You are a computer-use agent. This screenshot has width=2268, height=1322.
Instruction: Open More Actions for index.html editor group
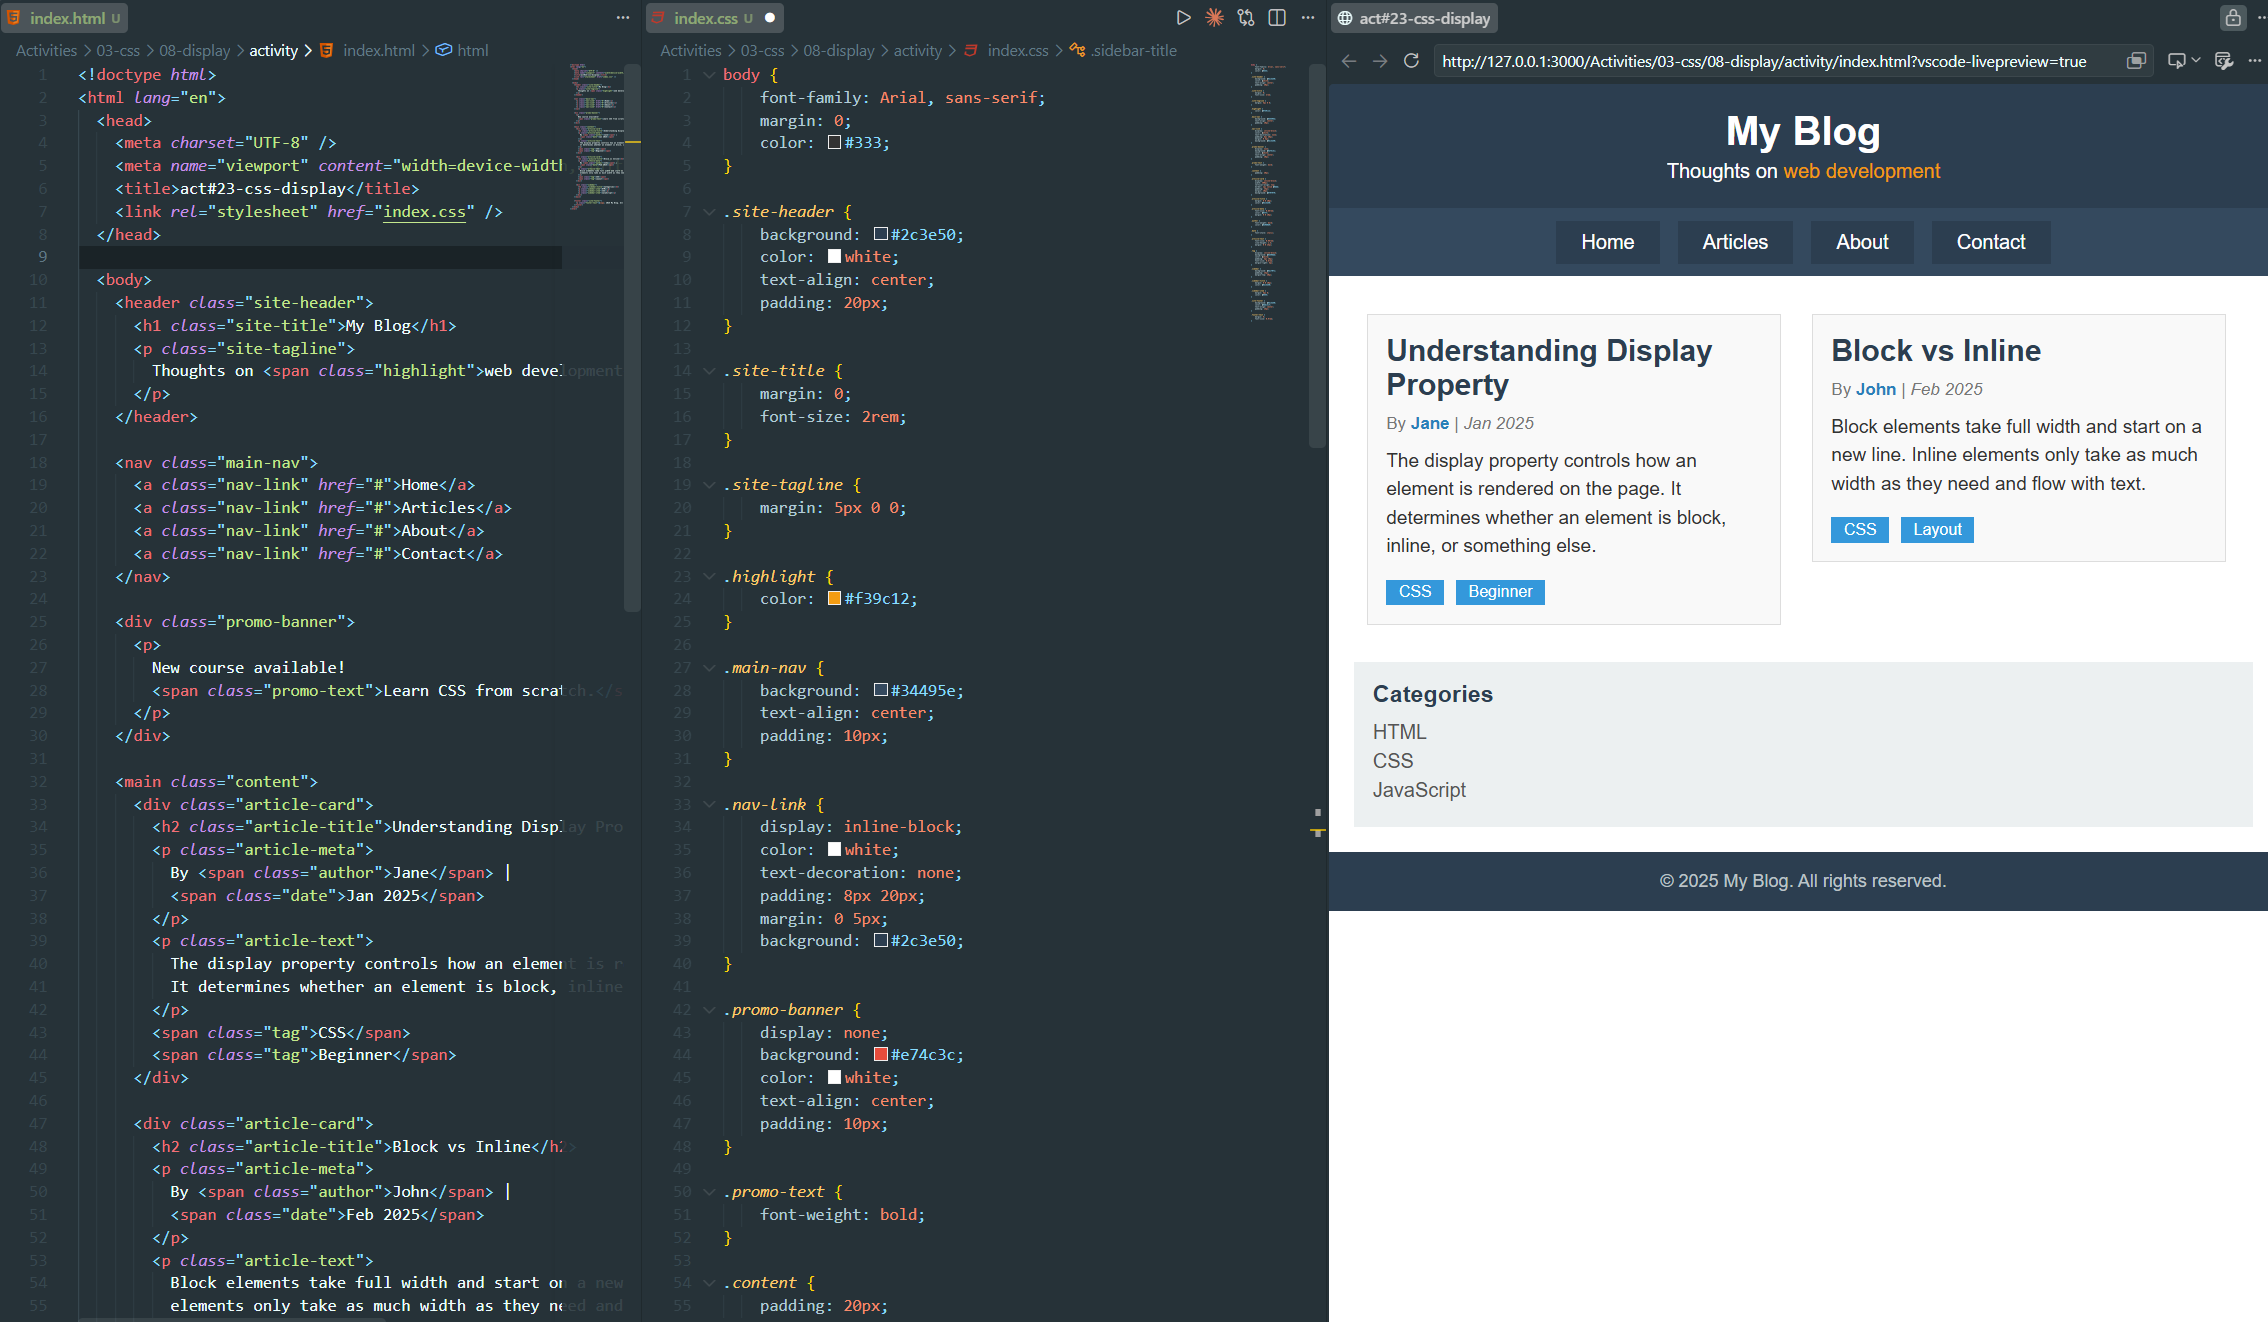click(623, 18)
